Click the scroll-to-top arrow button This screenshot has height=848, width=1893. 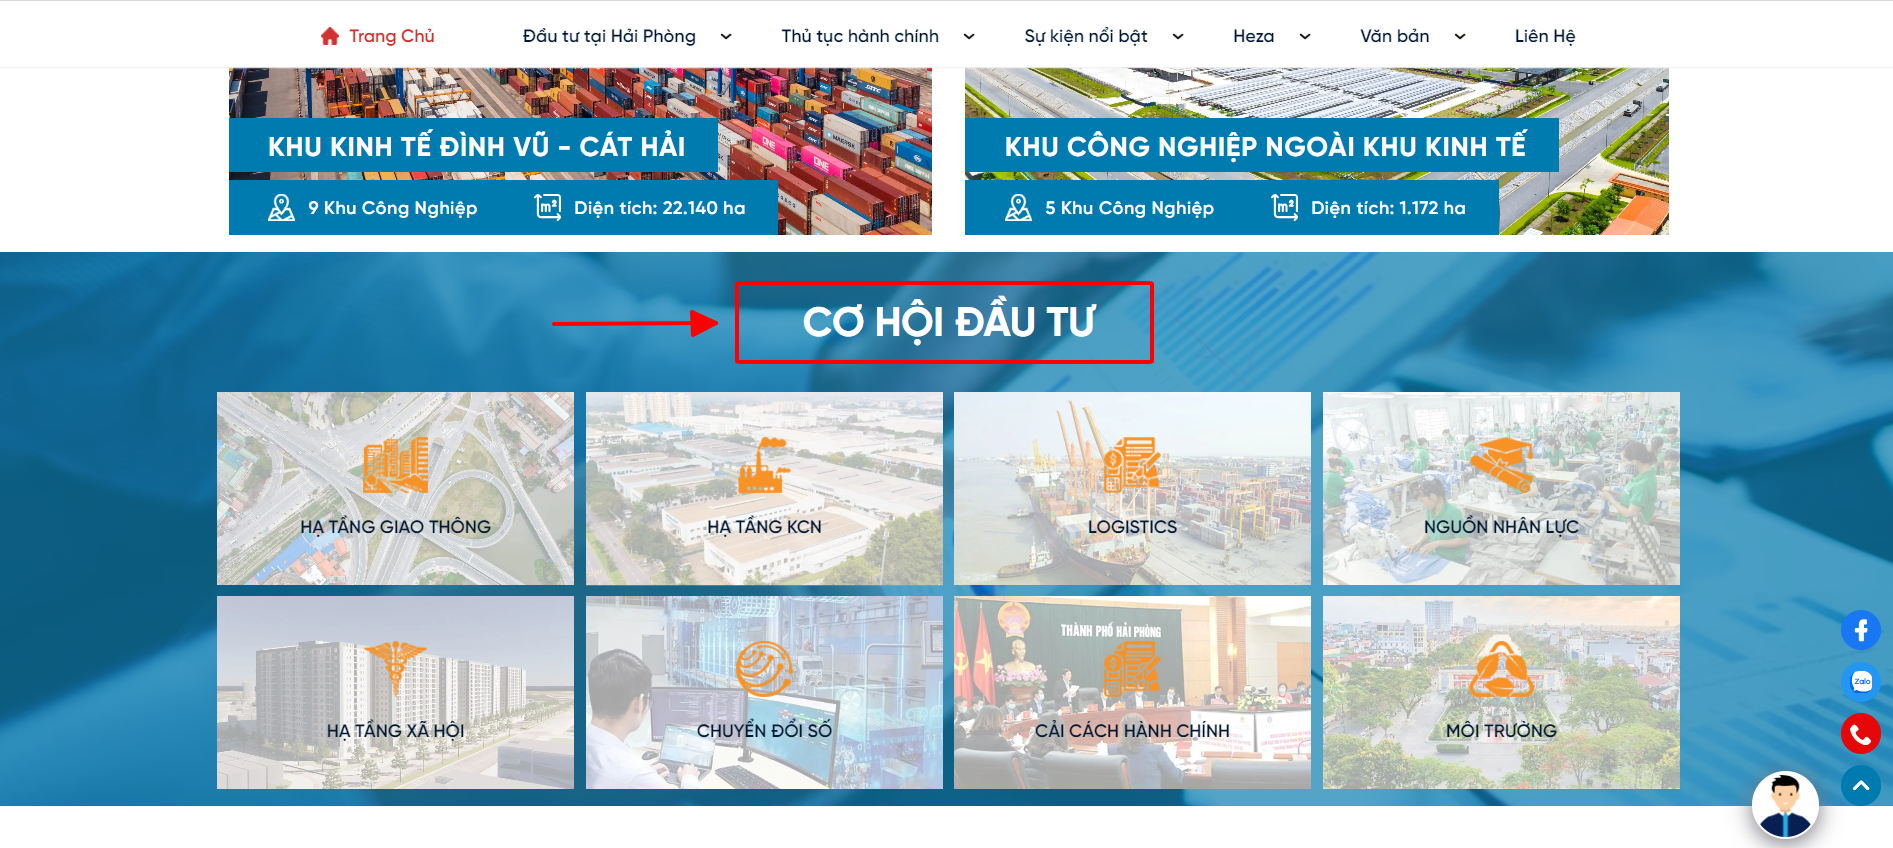(1860, 786)
